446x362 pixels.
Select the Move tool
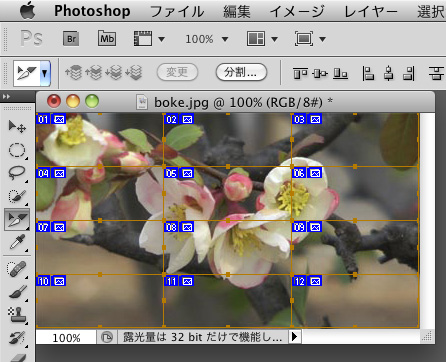tap(17, 127)
